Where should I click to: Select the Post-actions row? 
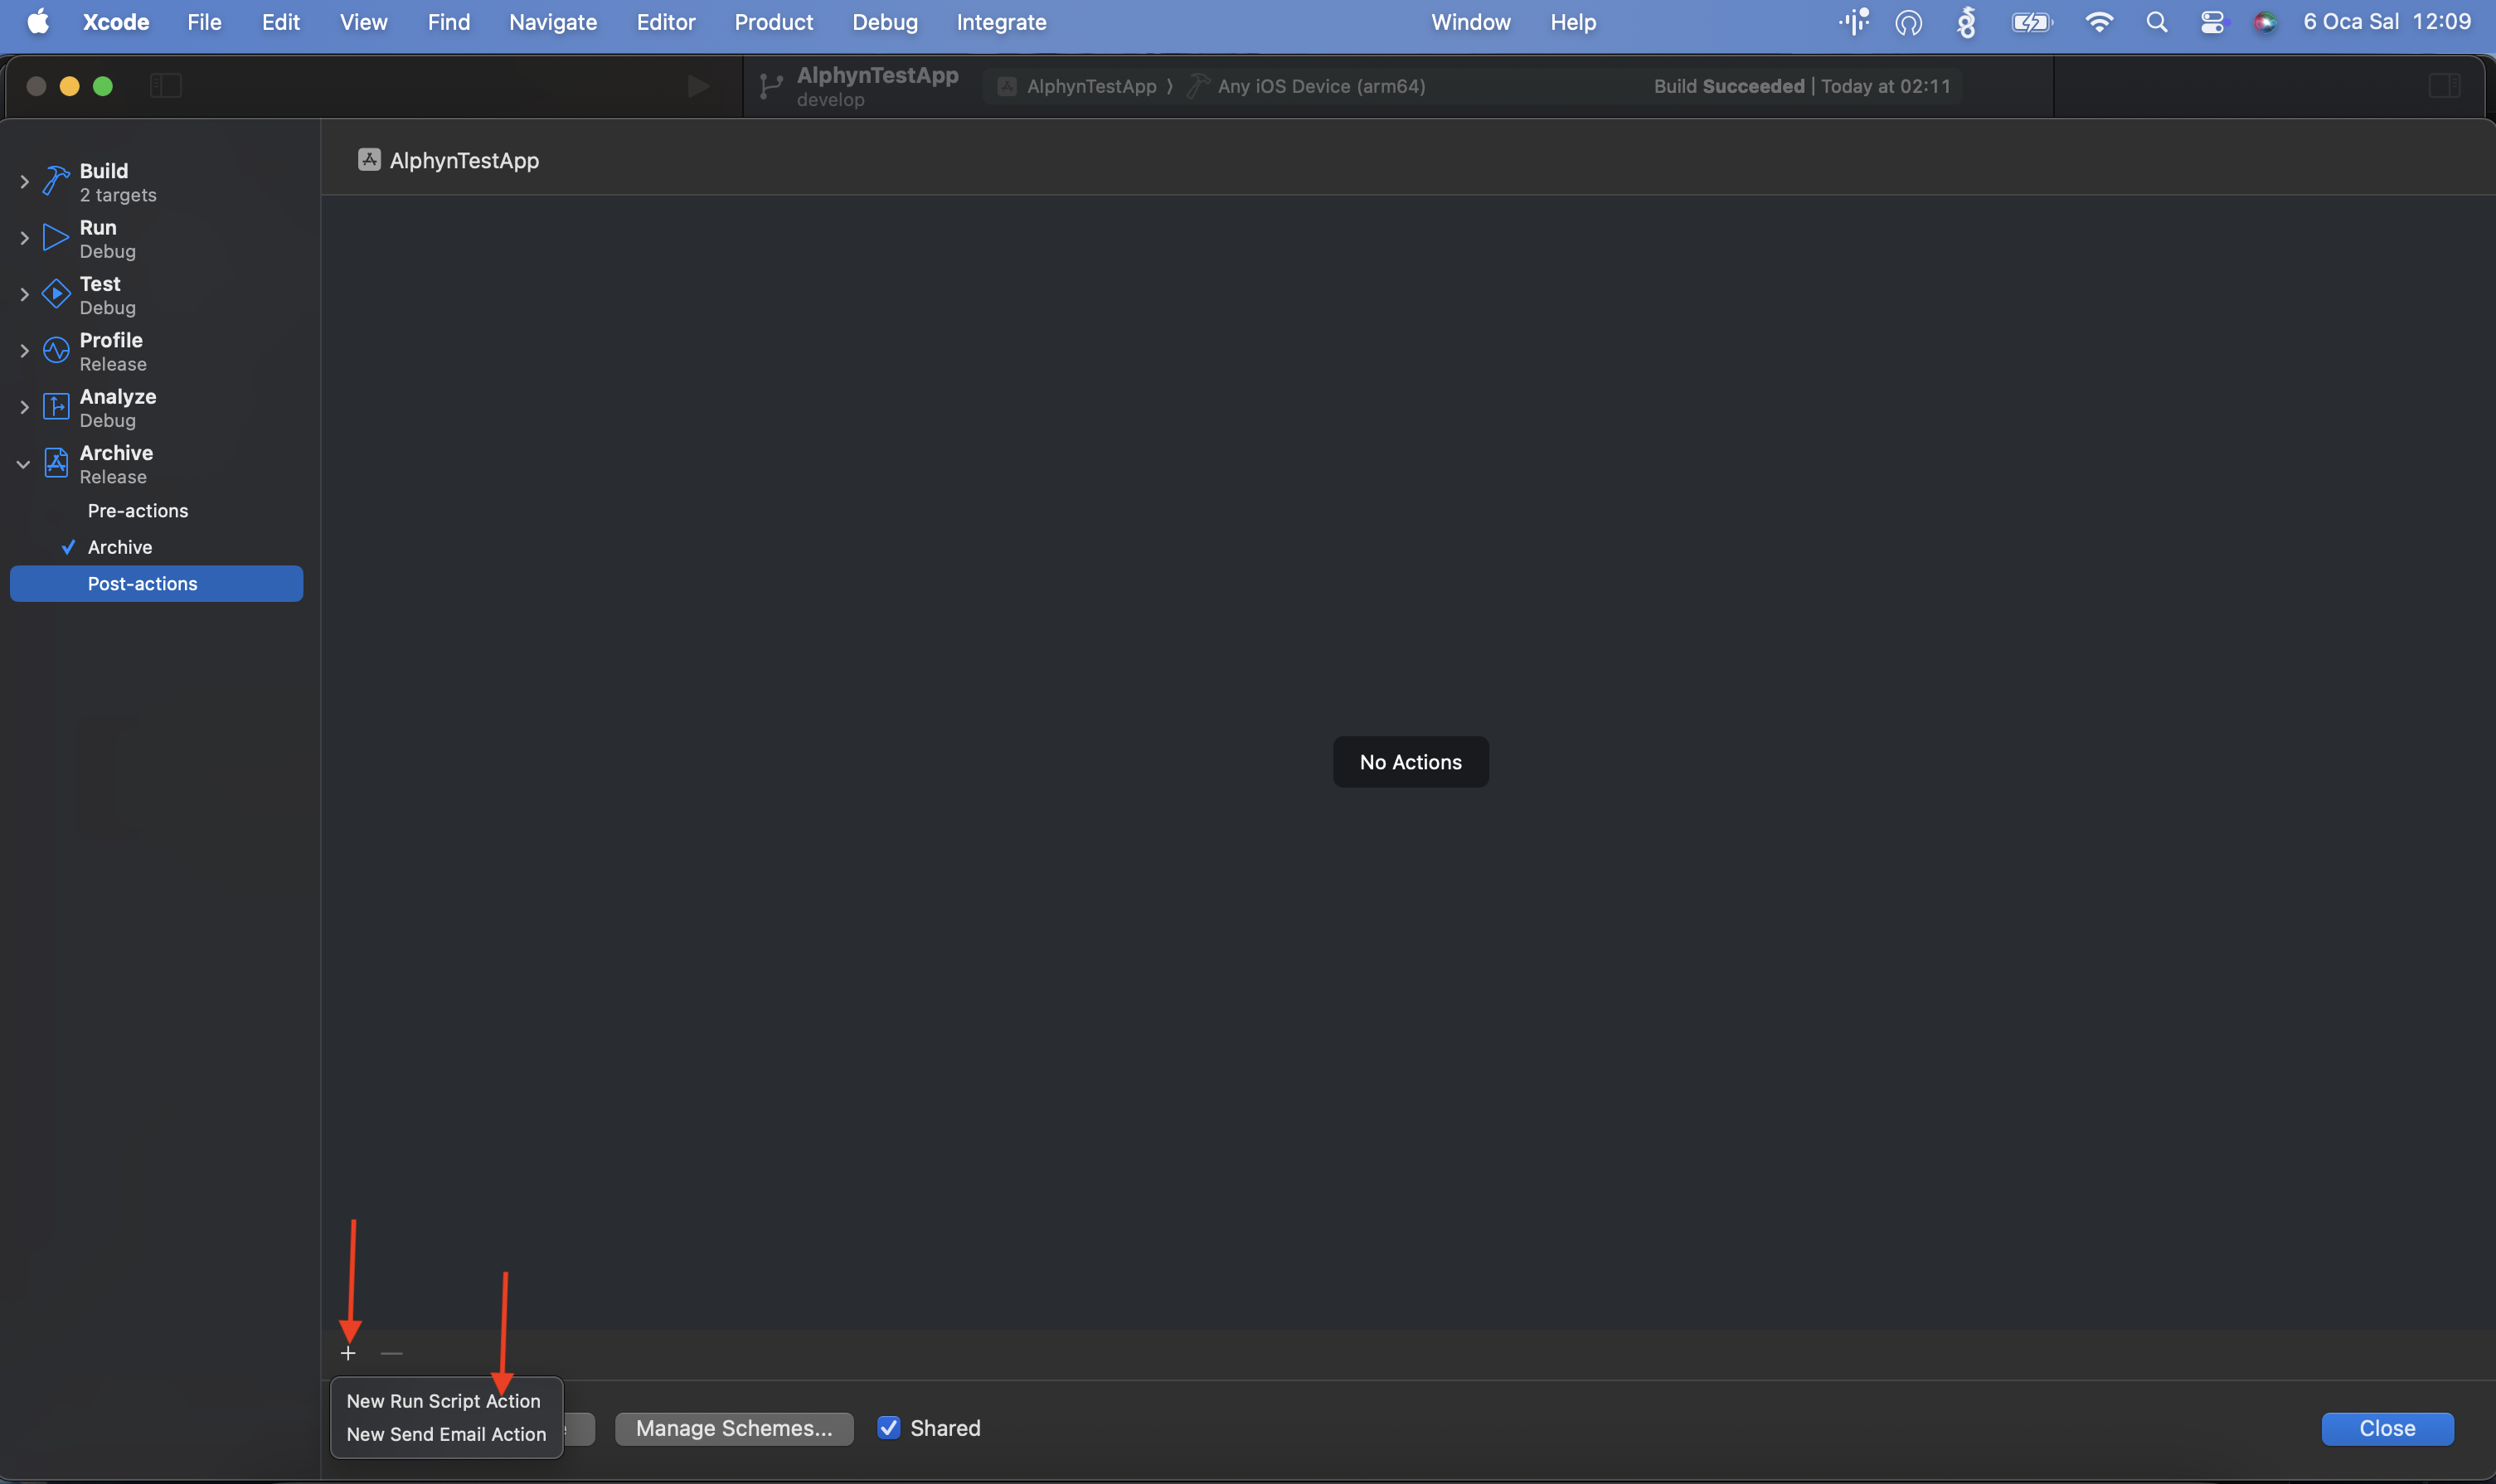[156, 584]
